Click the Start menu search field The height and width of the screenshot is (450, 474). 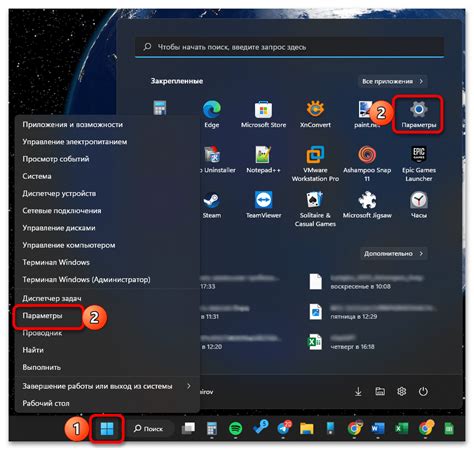289,47
